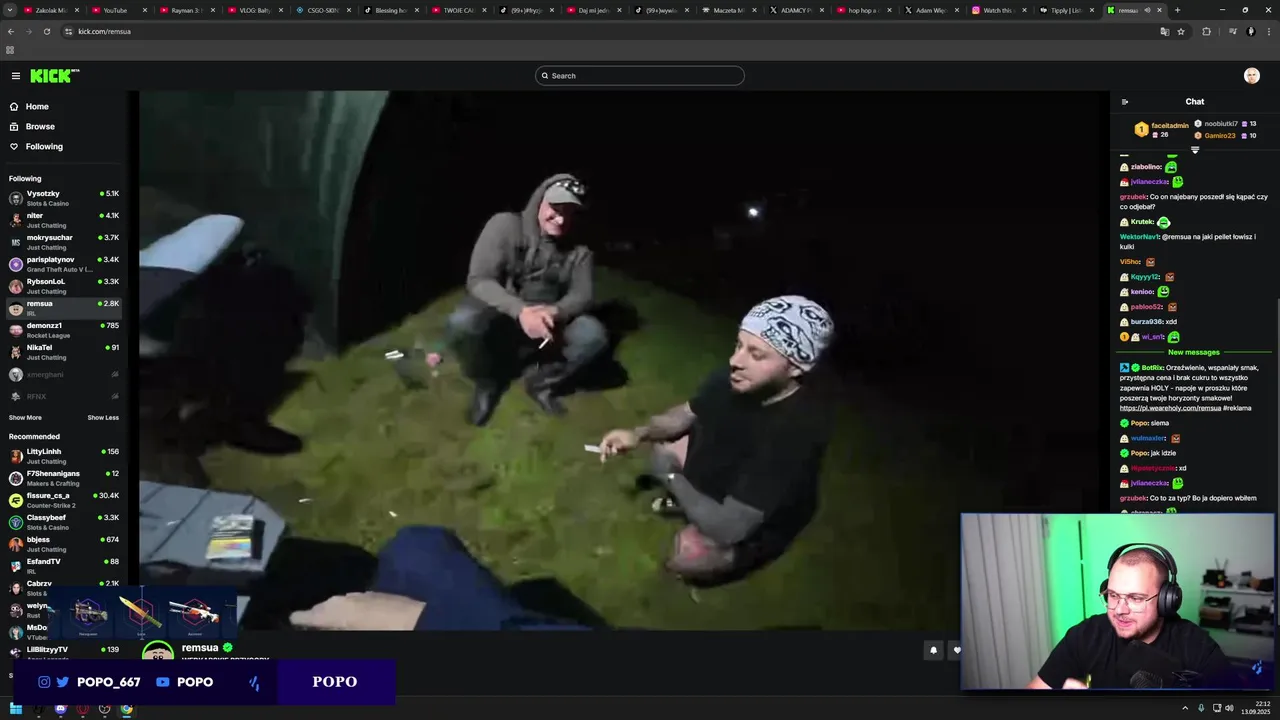The width and height of the screenshot is (1280, 720).
Task: Open browser extensions puzzle icon
Action: pyautogui.click(x=1206, y=31)
